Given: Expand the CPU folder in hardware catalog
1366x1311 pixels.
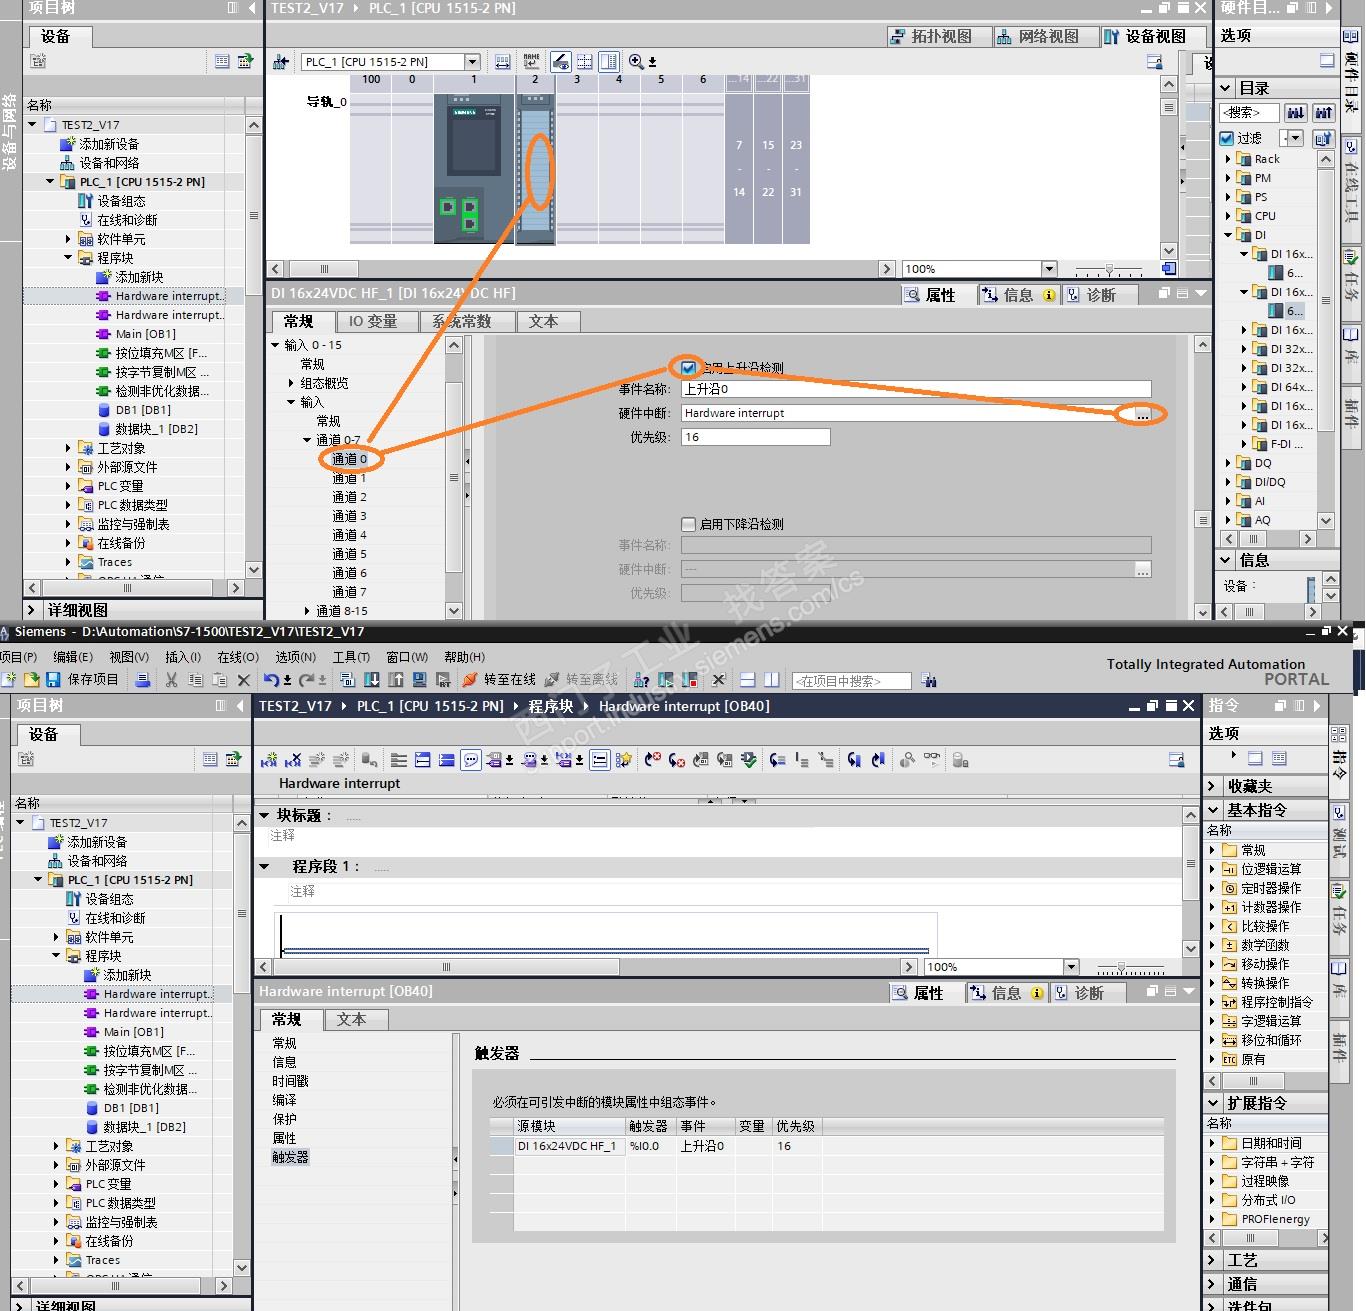Looking at the screenshot, I should coord(1229,216).
